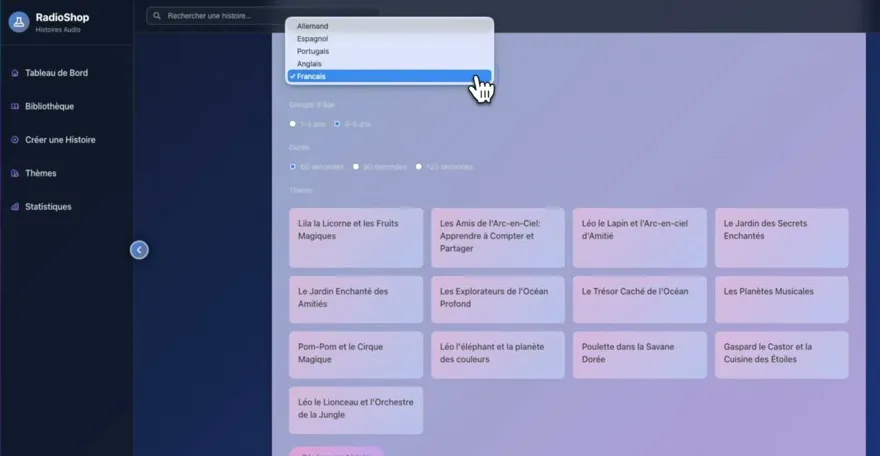Screen dimensions: 880x456
Task: Choose Espagnol in the language dropdown
Action: 389,39
